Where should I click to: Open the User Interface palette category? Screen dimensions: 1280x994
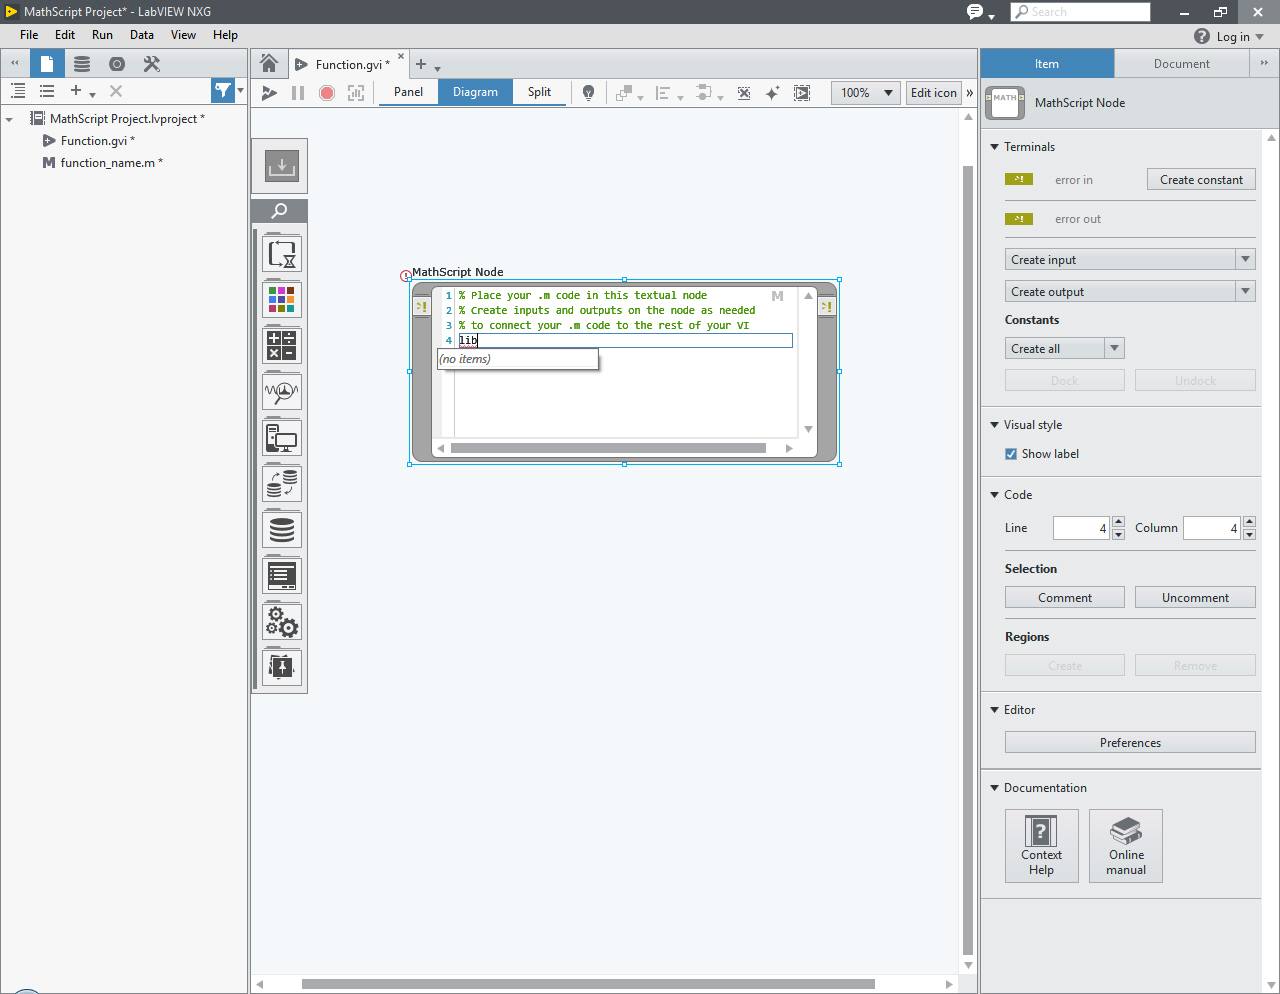click(x=282, y=576)
